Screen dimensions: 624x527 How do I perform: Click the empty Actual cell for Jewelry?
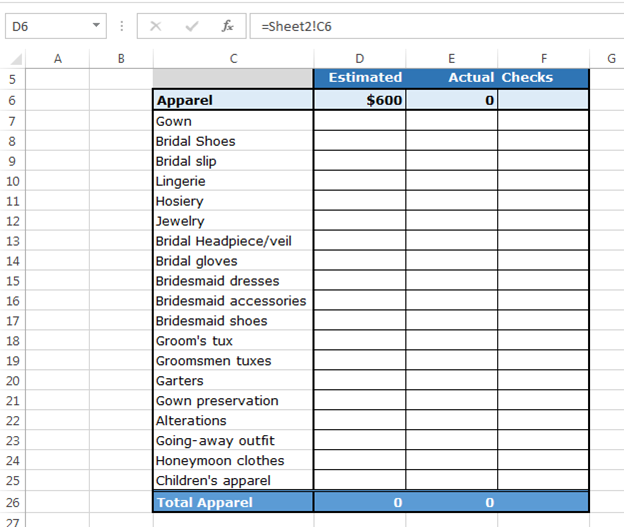click(x=452, y=221)
